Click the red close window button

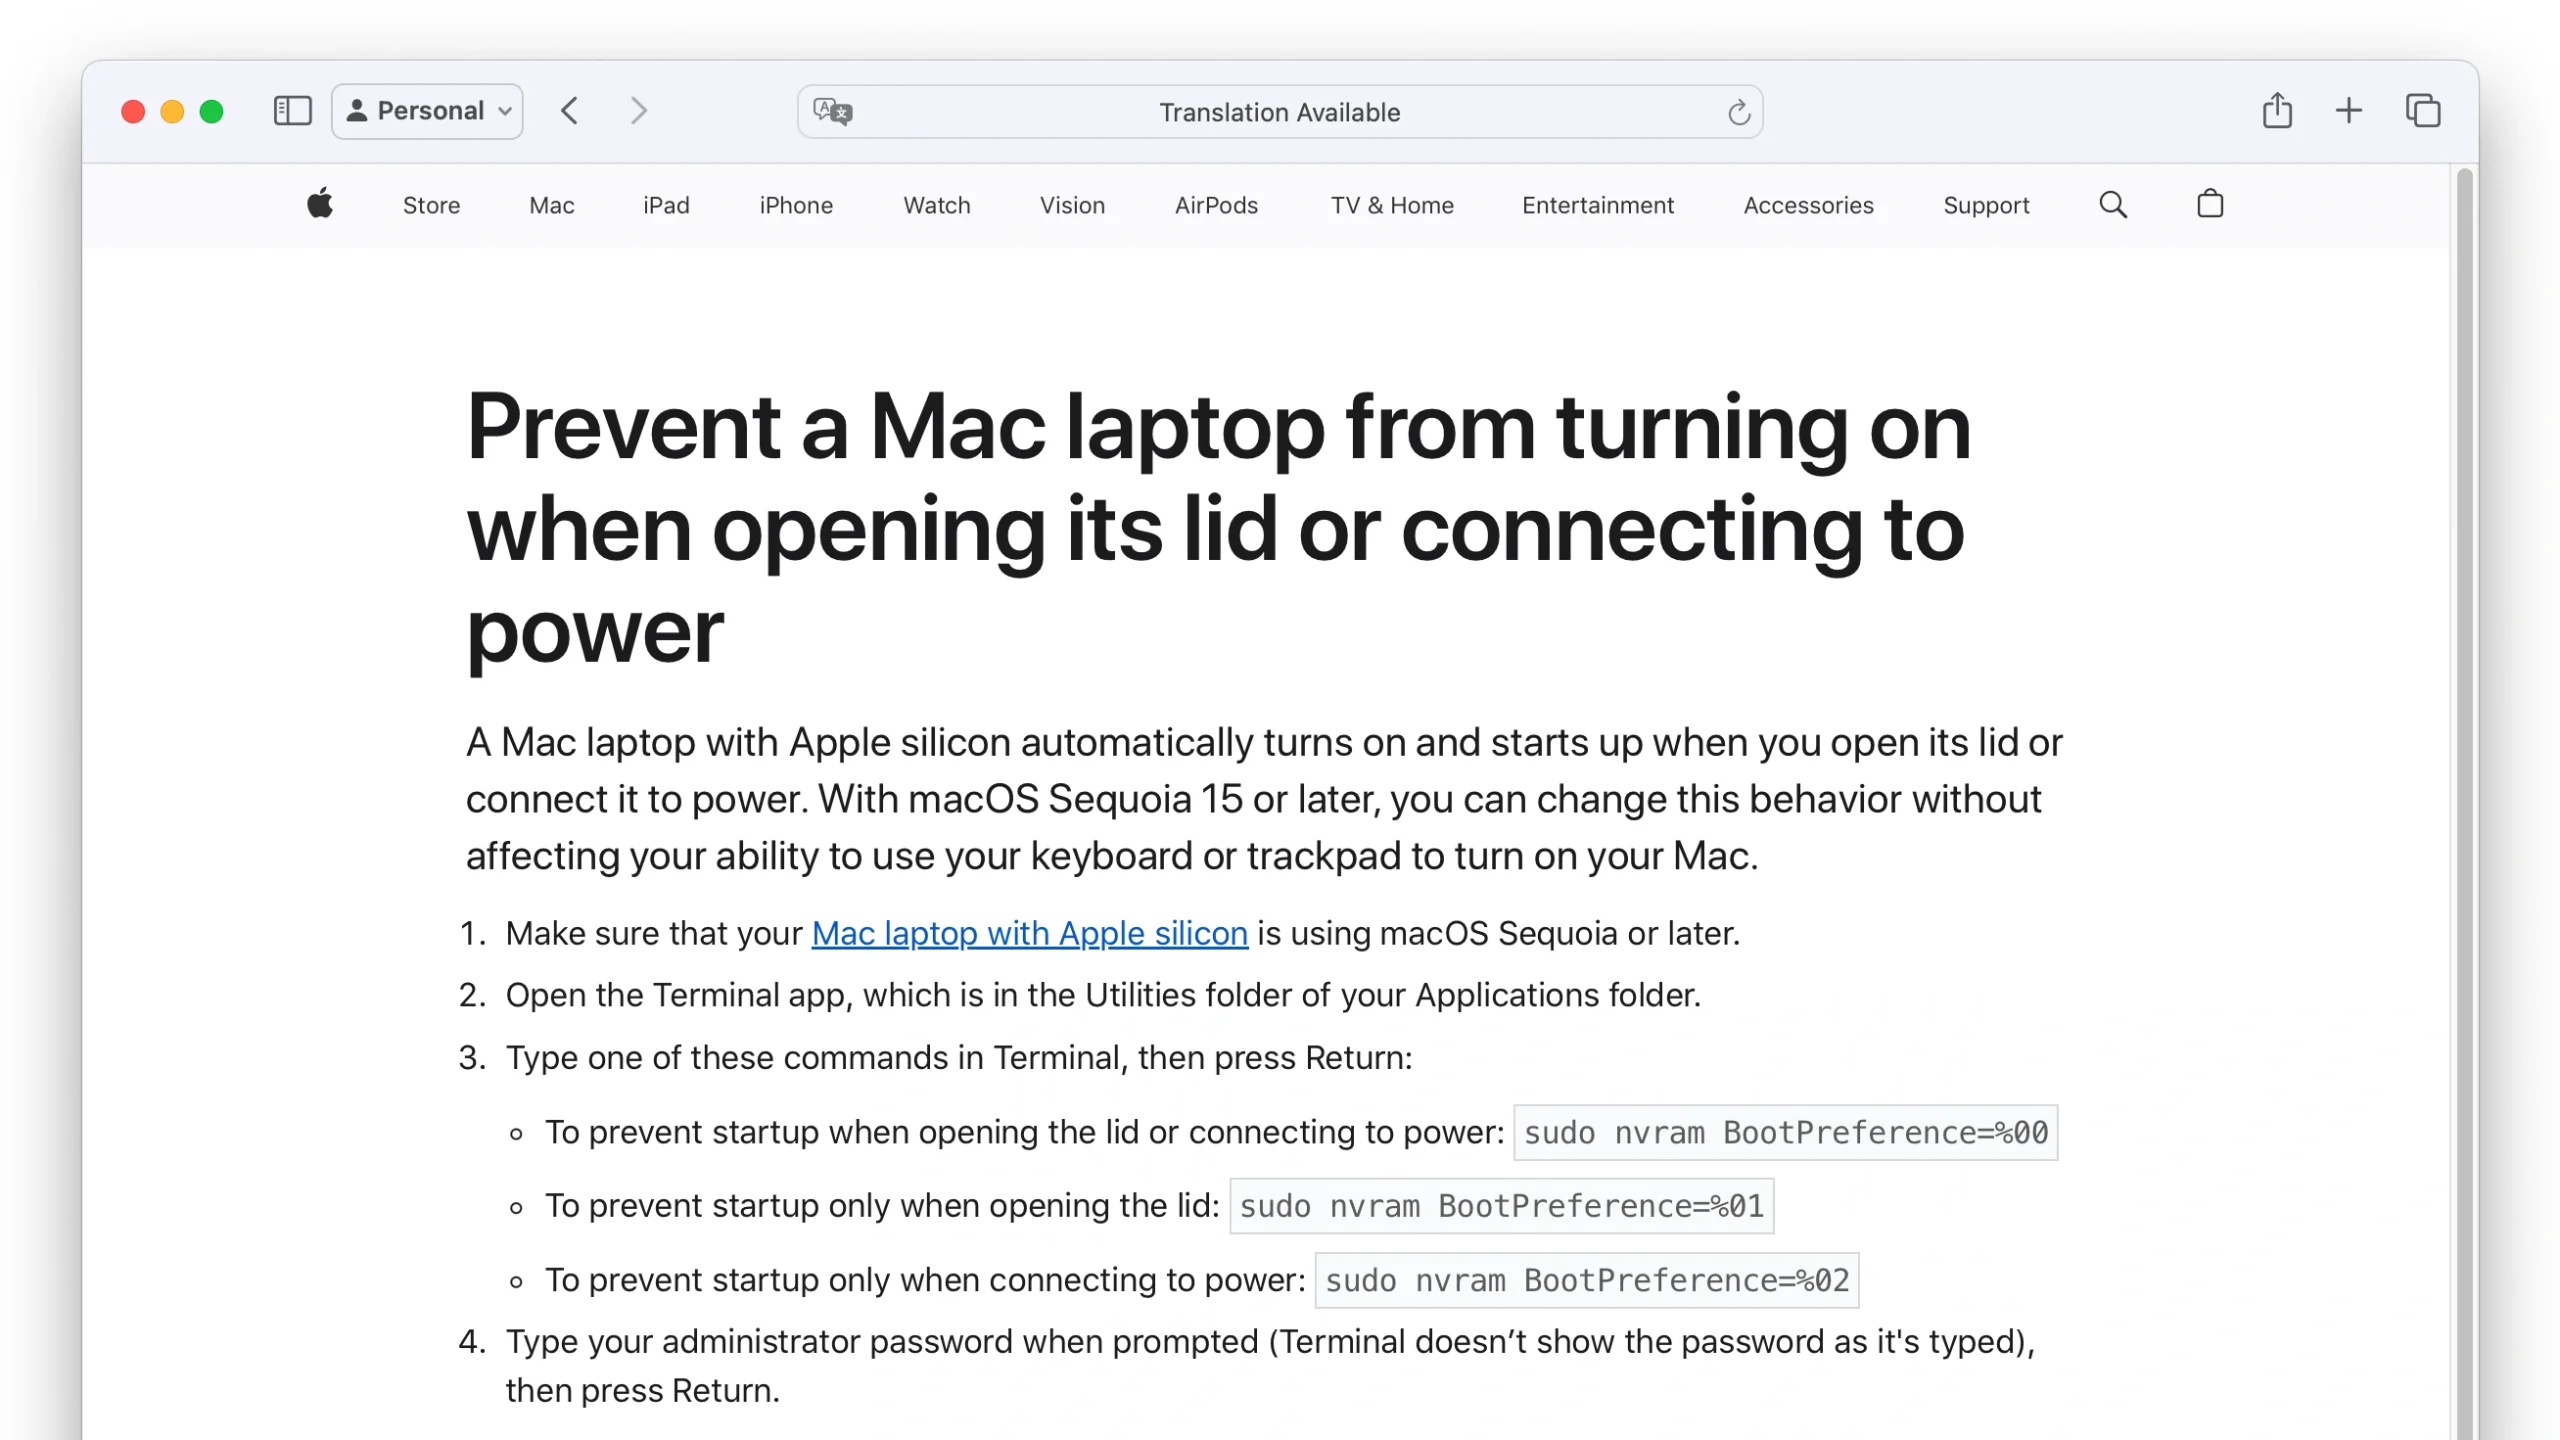133,111
